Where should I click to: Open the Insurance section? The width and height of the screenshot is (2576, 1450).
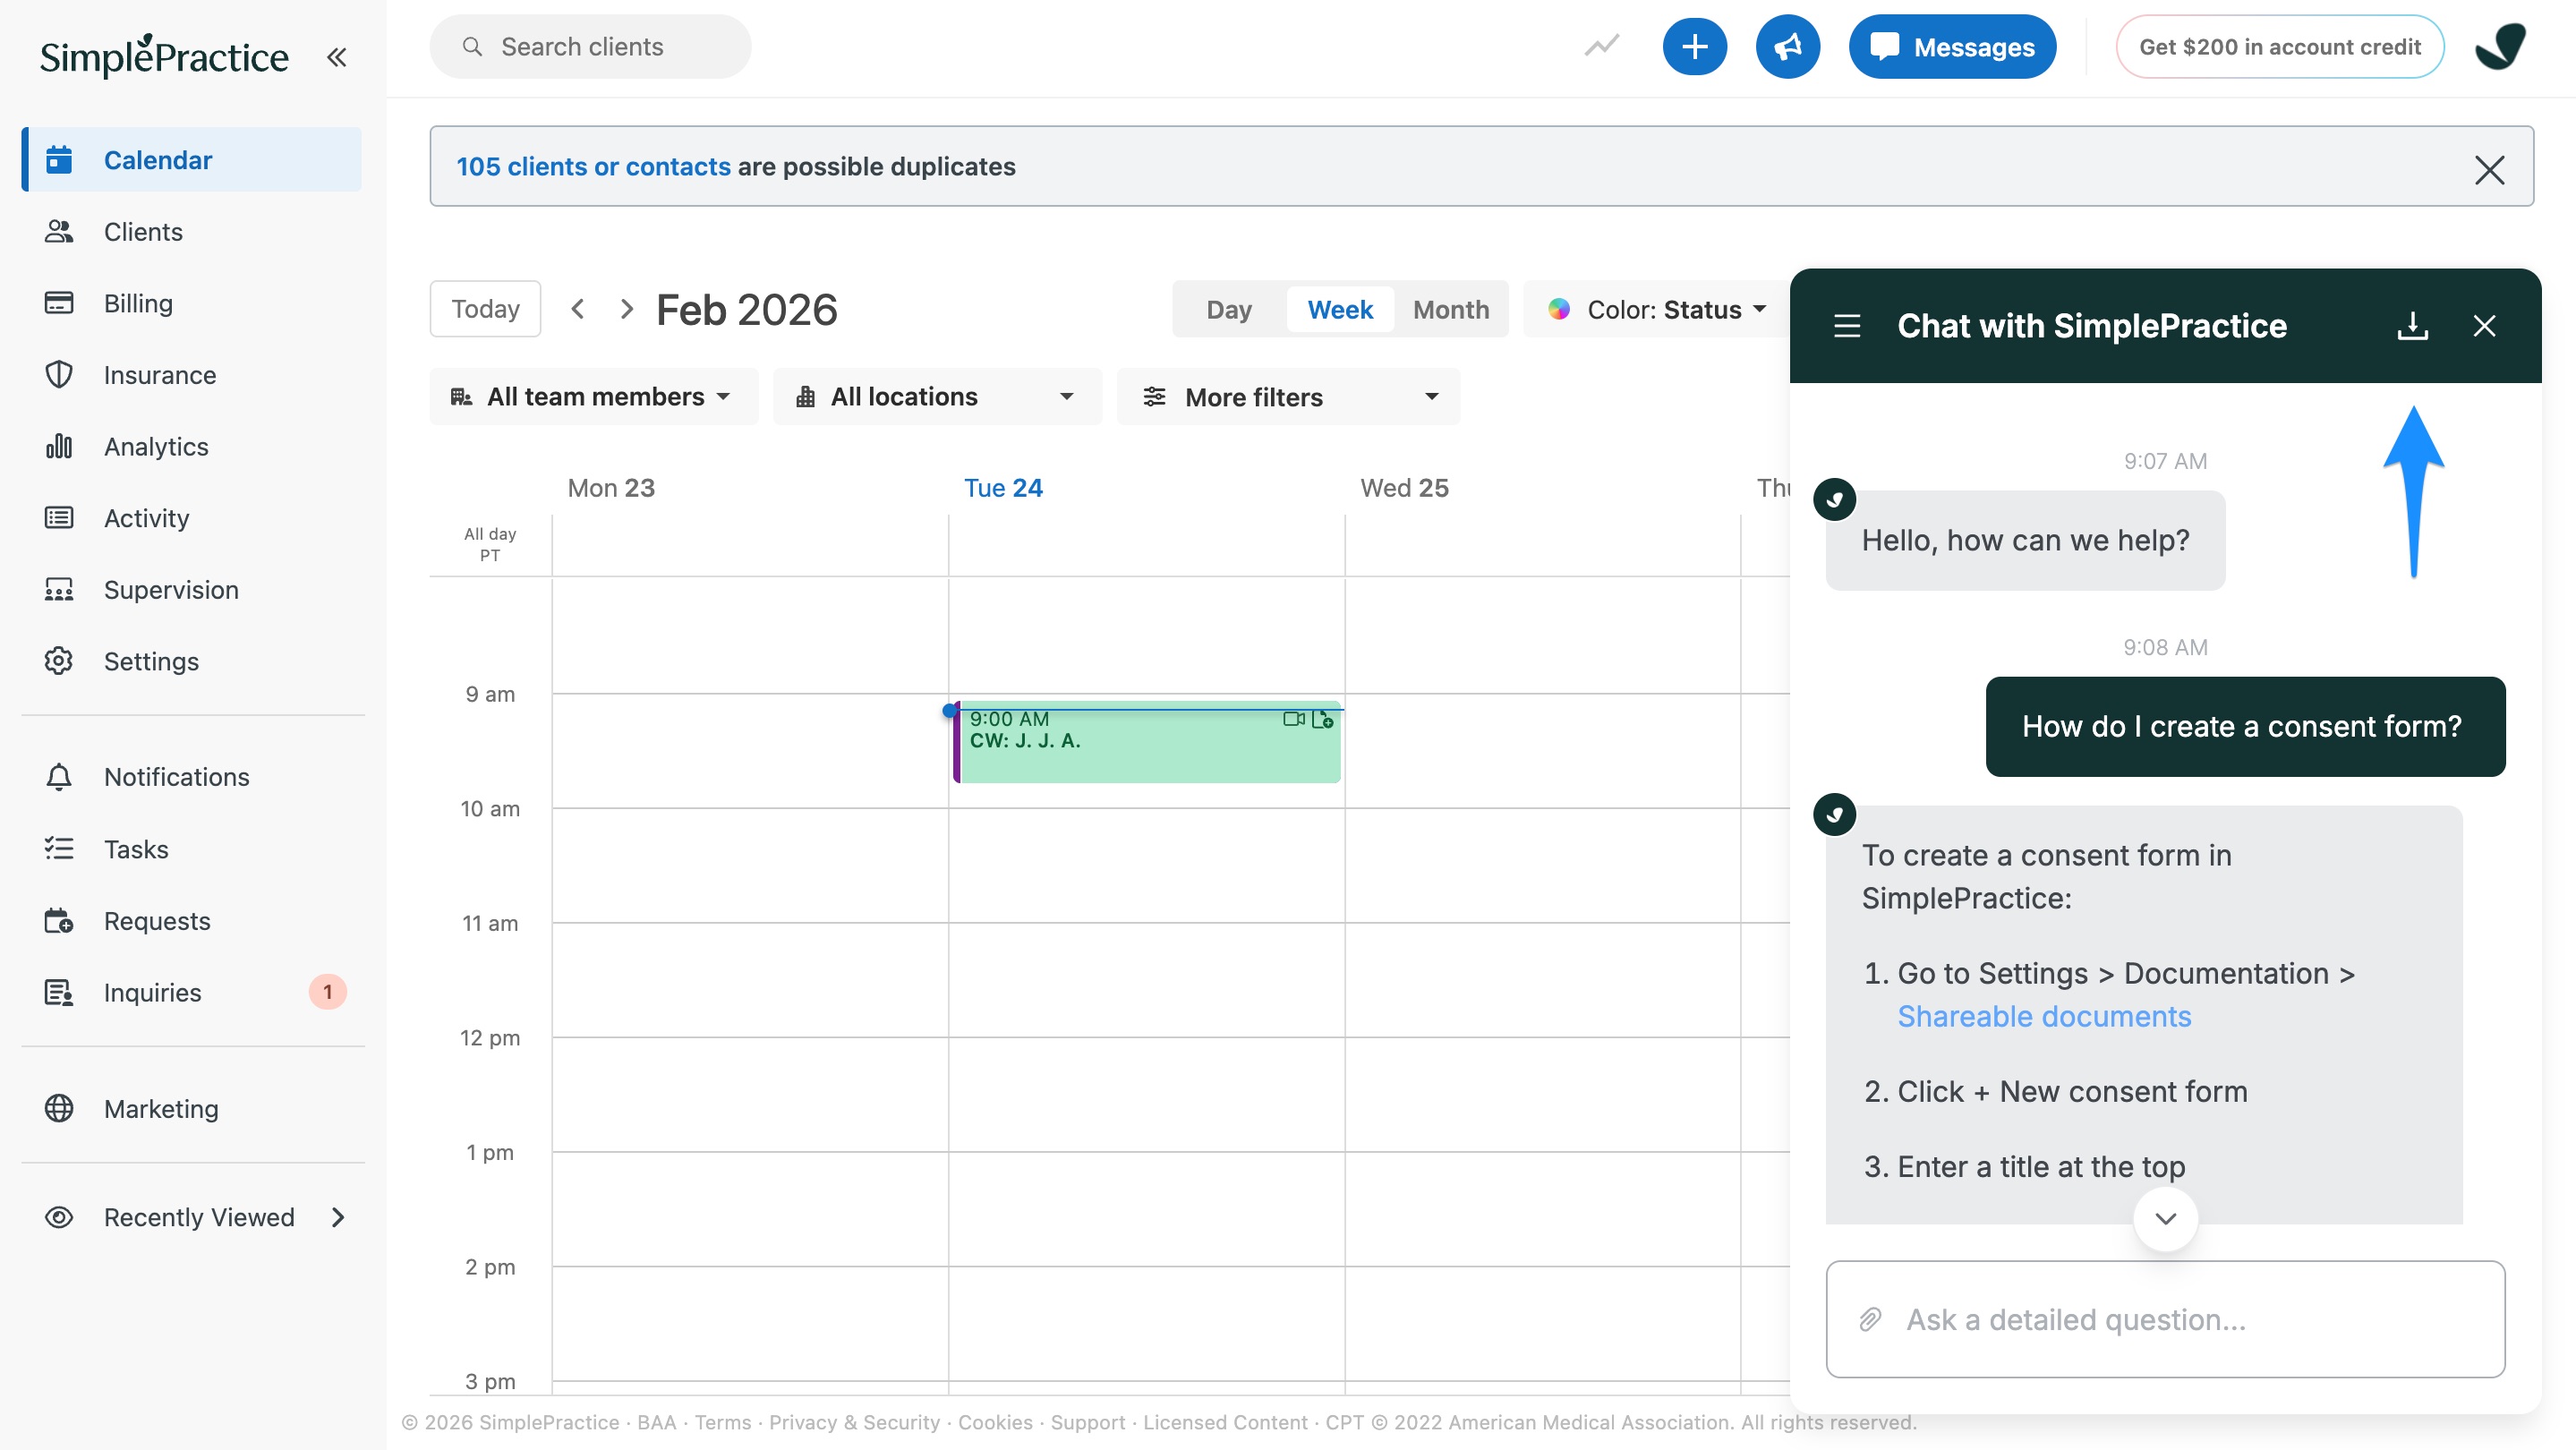[x=192, y=375]
